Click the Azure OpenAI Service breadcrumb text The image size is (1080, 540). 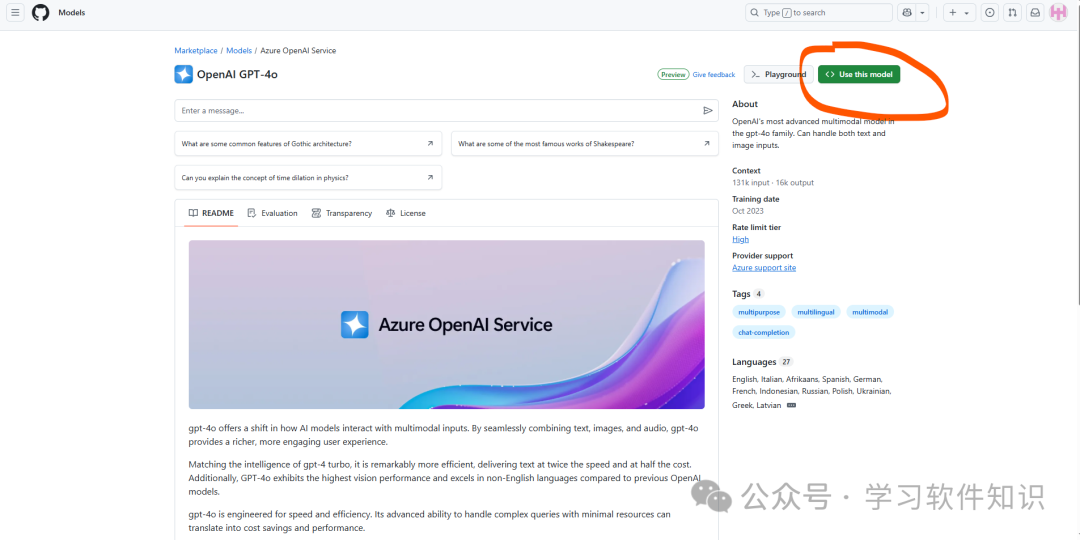coord(298,51)
